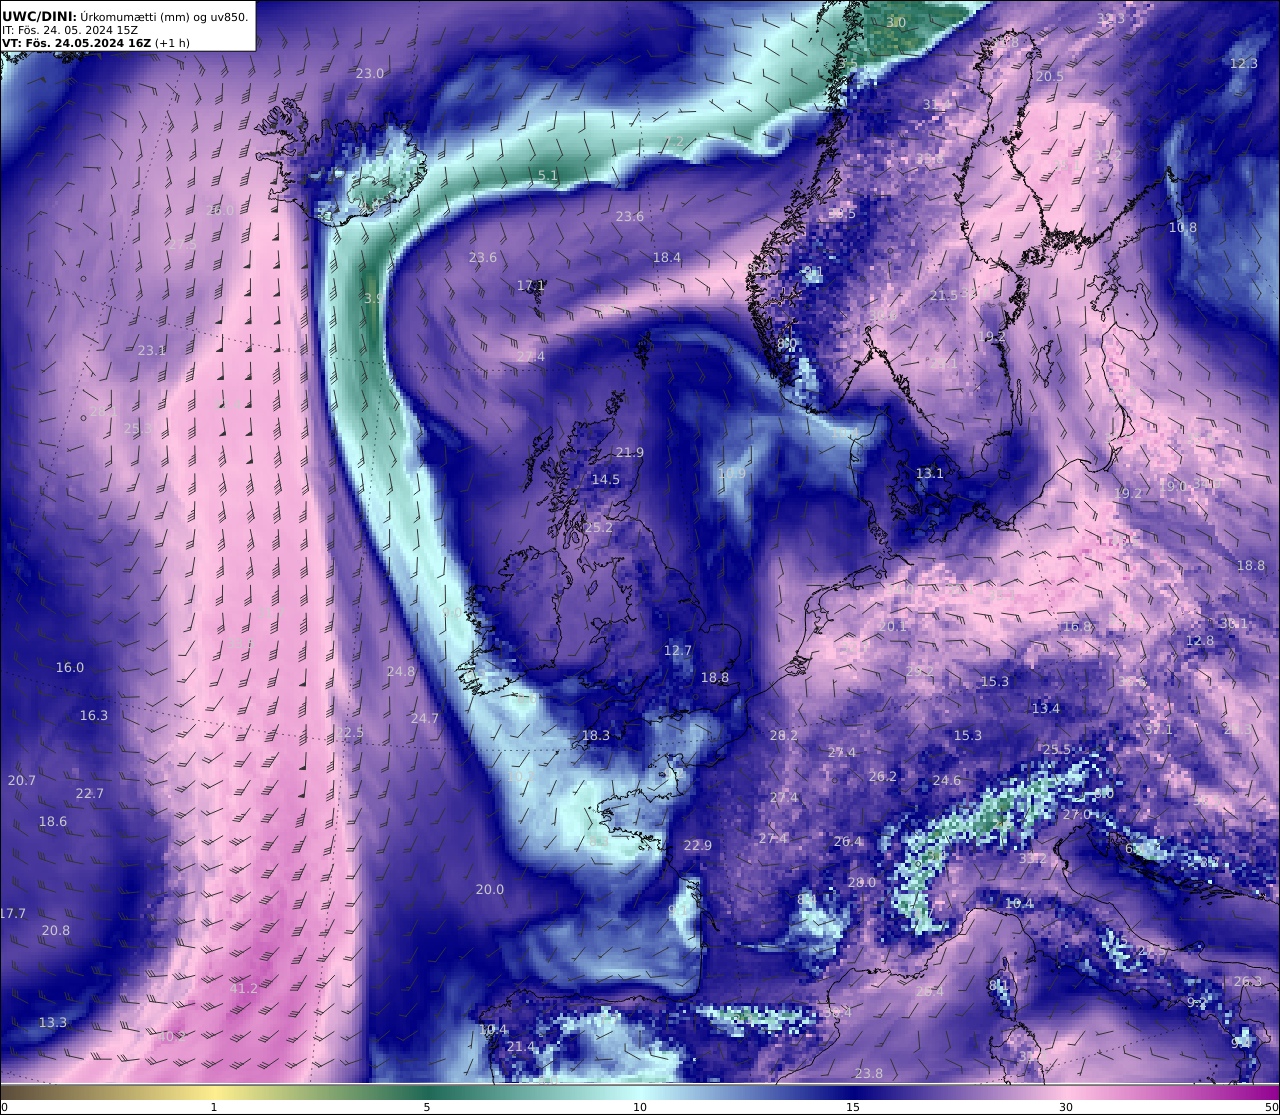Click the value 22.5 in the Atlantic
Viewport: 1280px width, 1115px height.
[x=350, y=733]
